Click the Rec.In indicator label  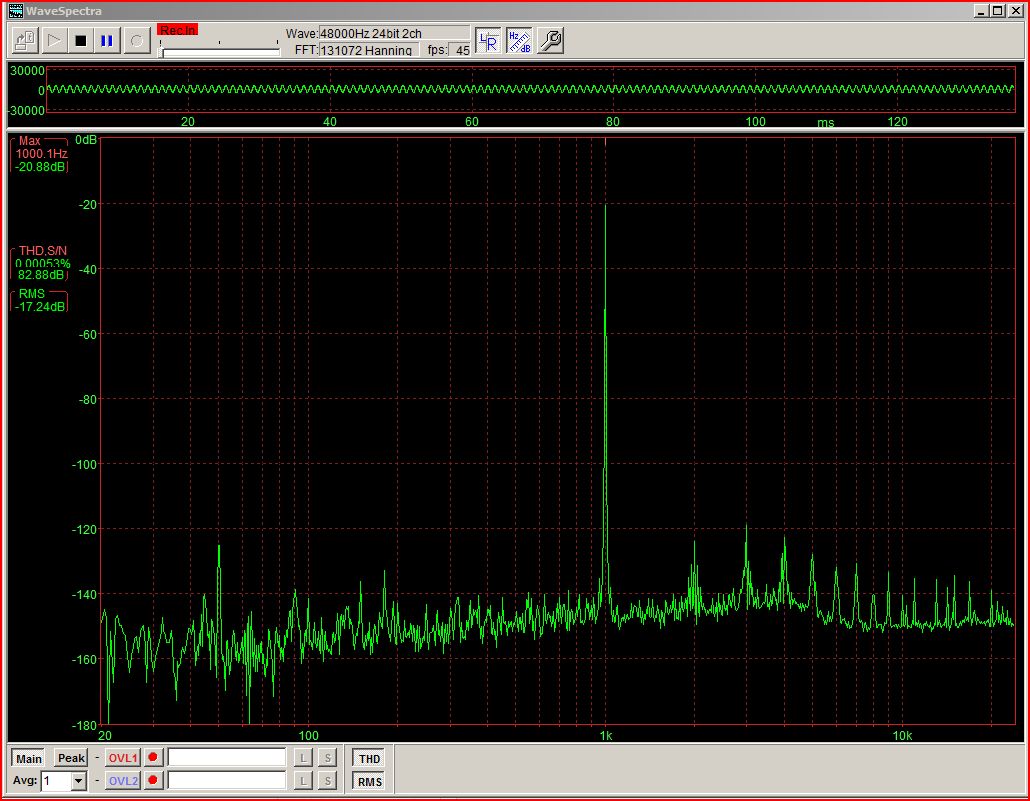177,30
